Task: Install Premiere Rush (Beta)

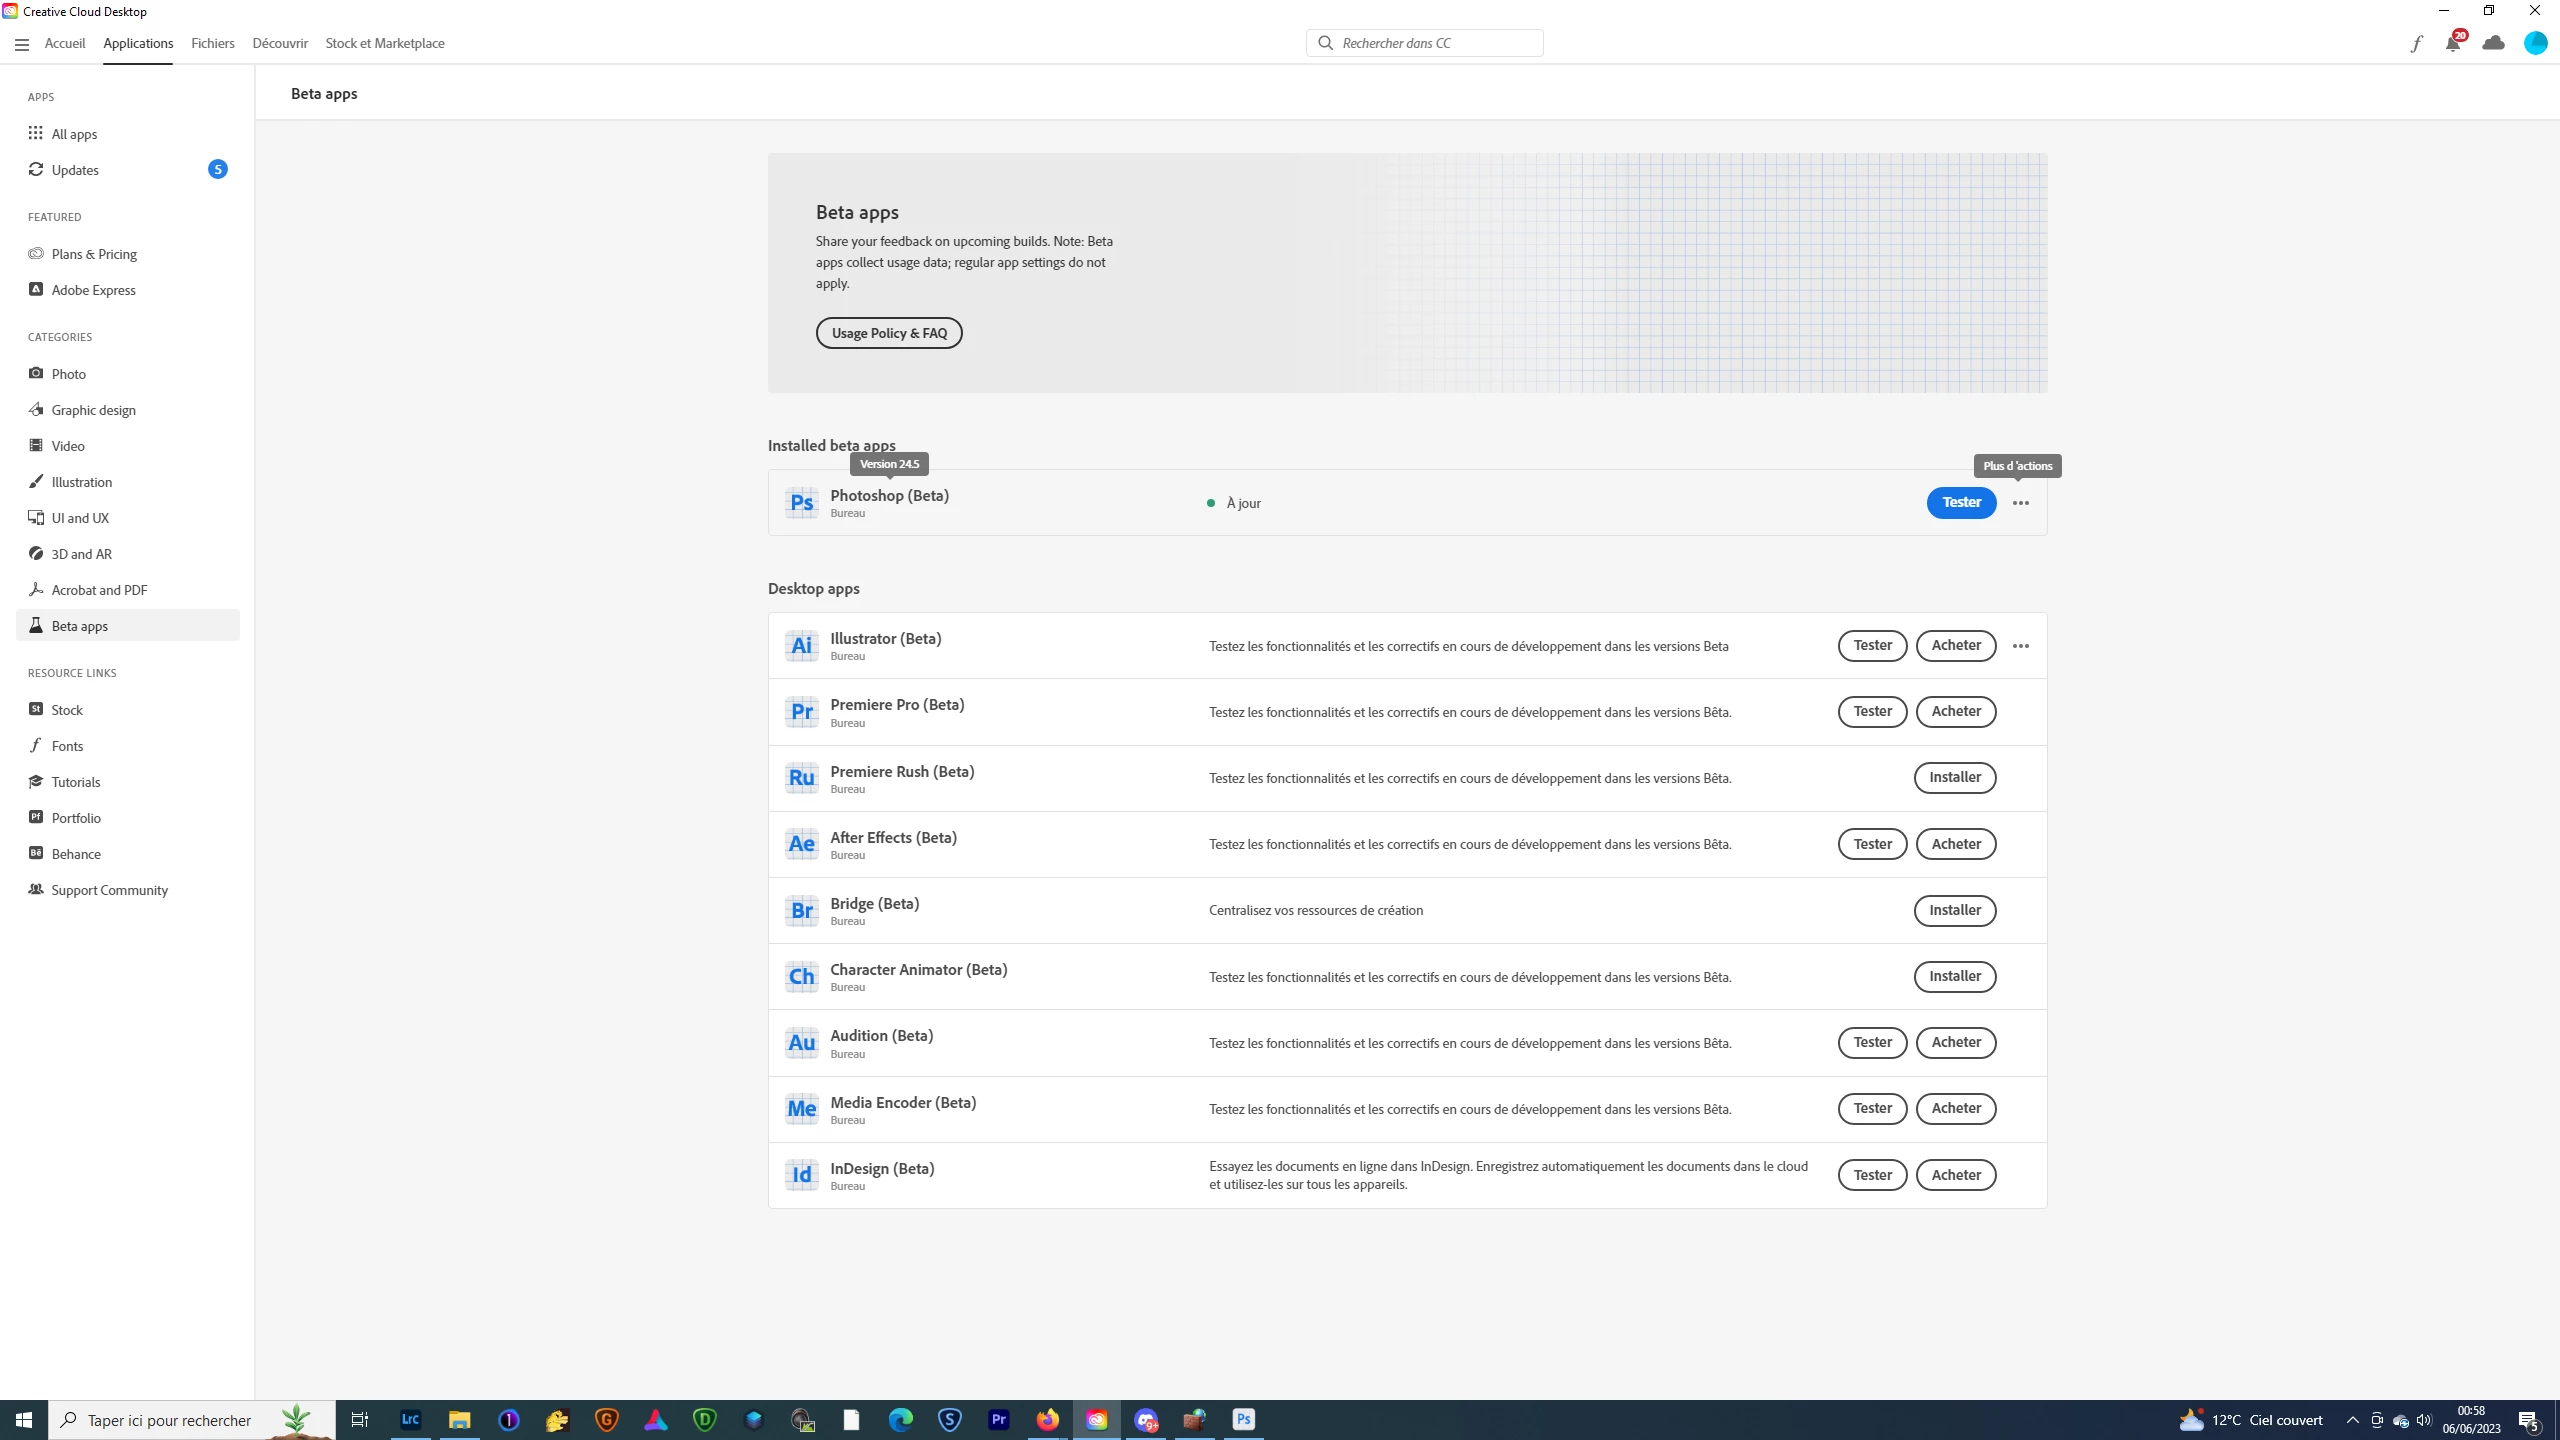Action: (1954, 778)
